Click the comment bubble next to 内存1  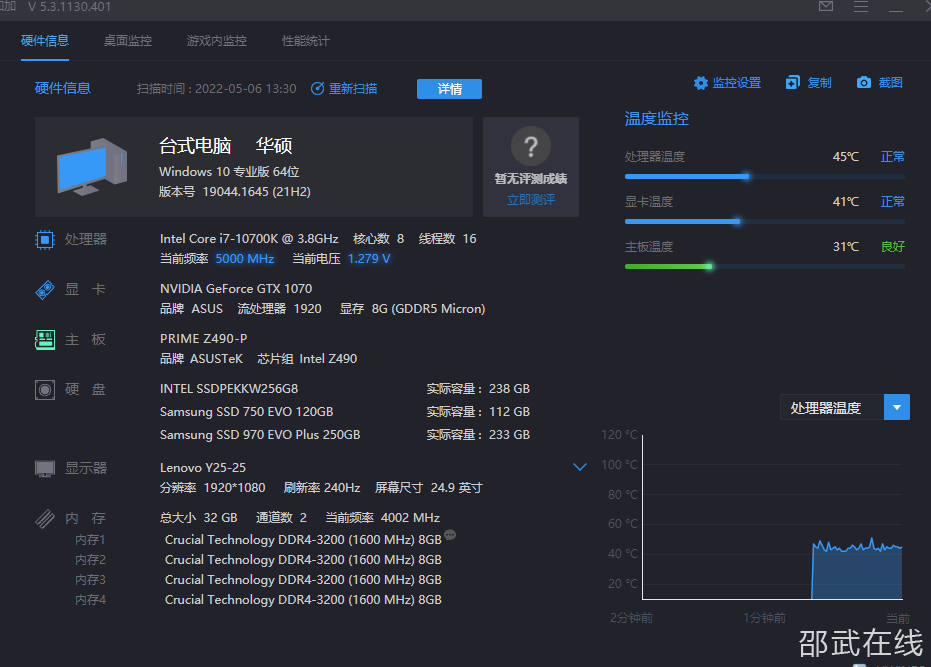click(x=450, y=536)
